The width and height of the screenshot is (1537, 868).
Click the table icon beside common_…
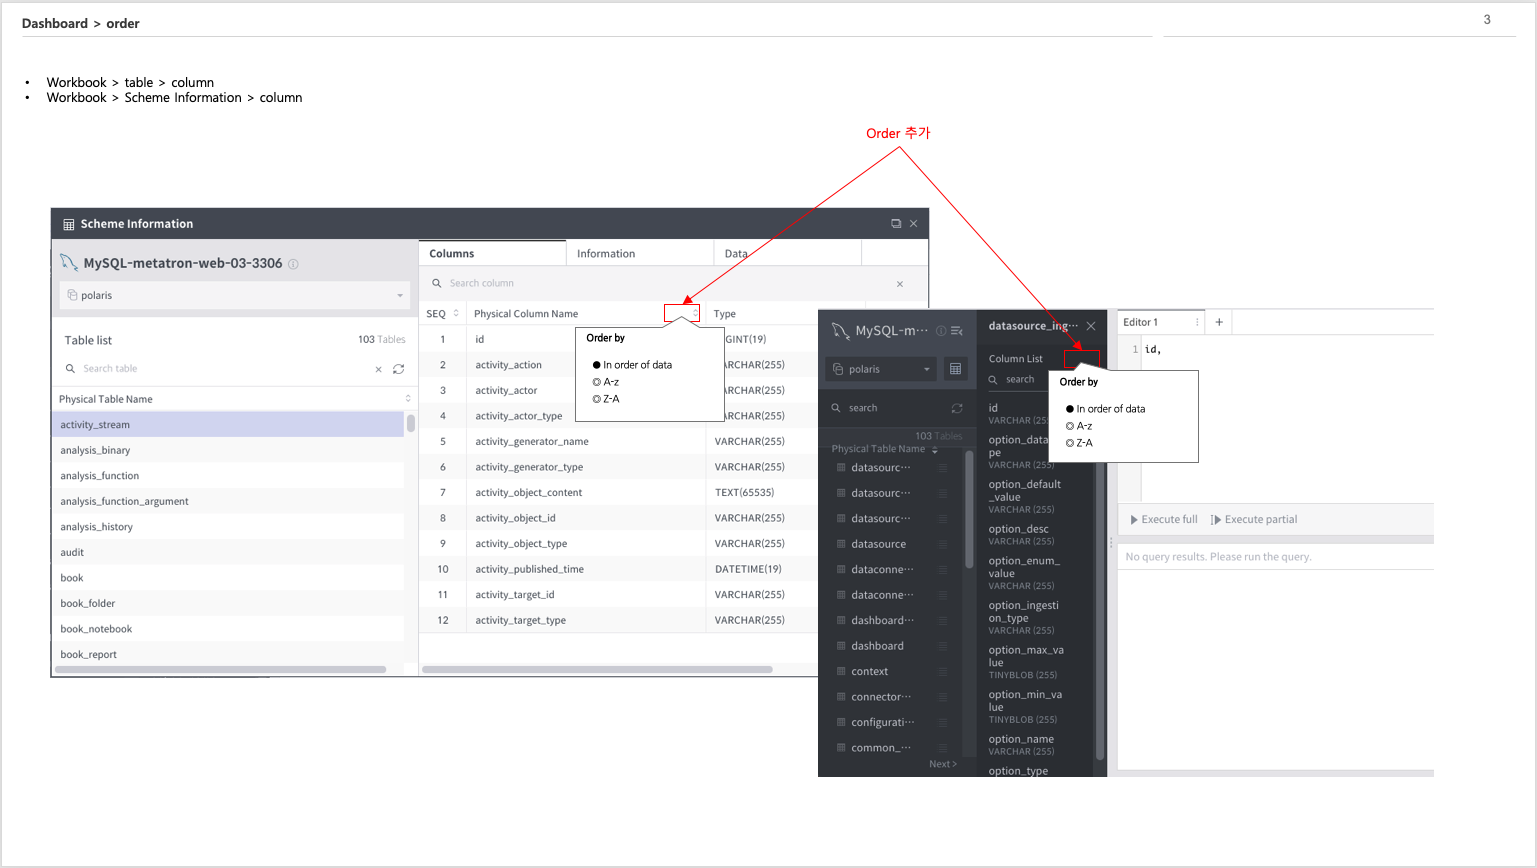coord(841,747)
